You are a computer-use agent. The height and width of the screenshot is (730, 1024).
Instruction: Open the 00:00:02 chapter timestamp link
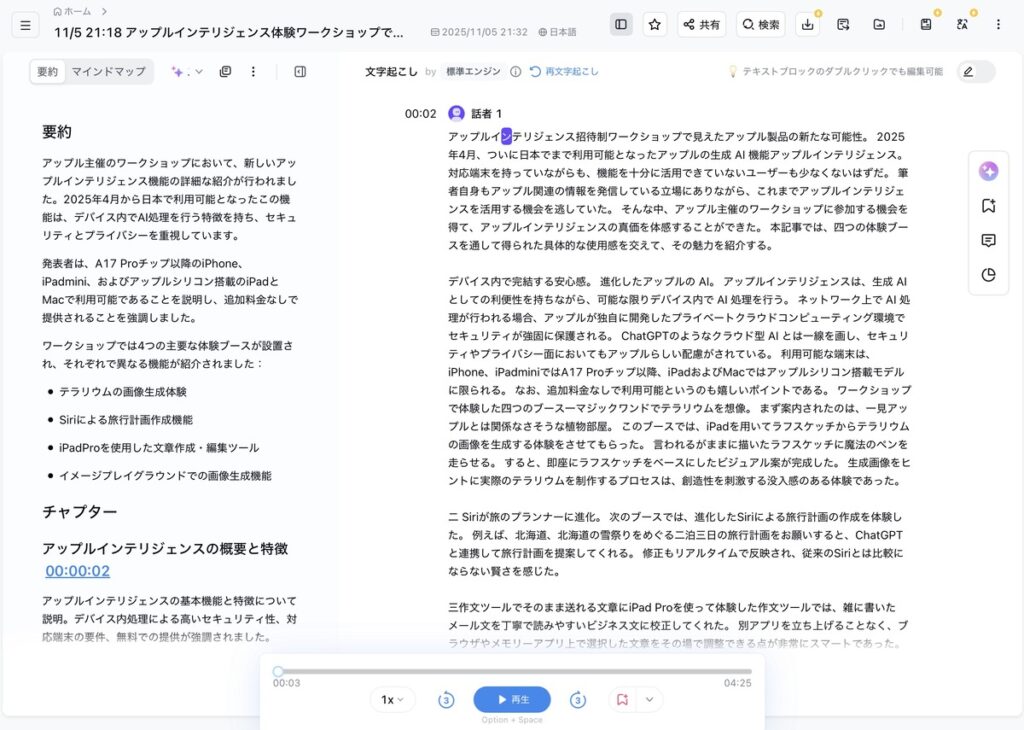[x=77, y=571]
